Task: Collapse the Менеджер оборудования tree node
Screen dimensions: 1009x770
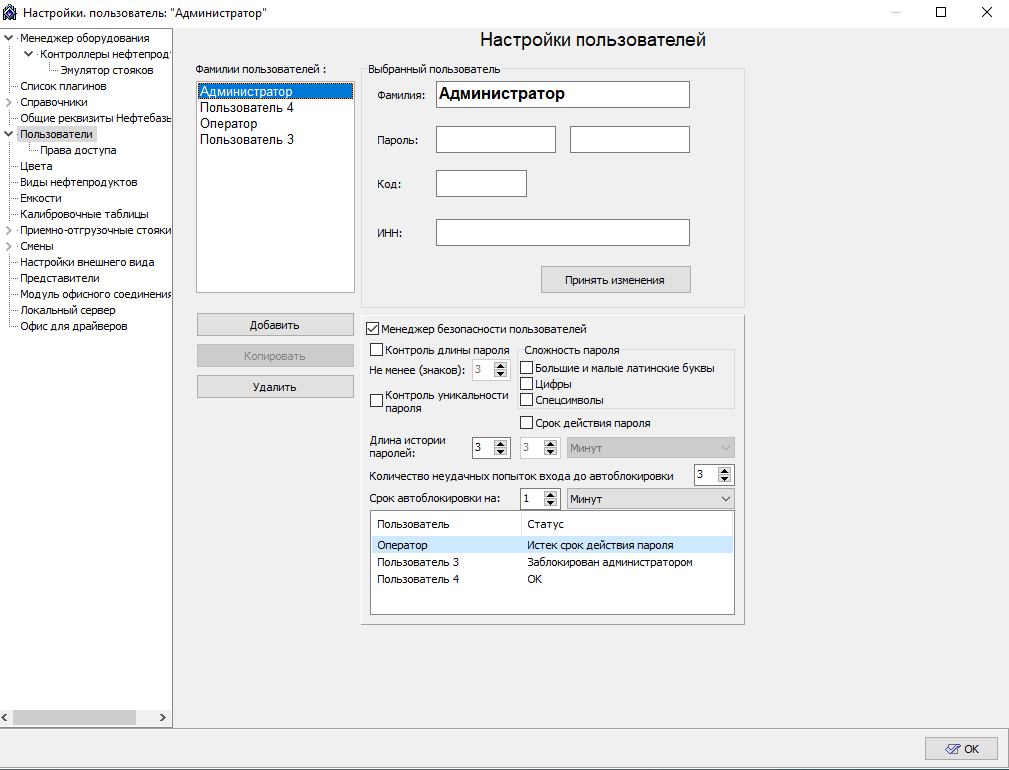Action: coord(8,38)
